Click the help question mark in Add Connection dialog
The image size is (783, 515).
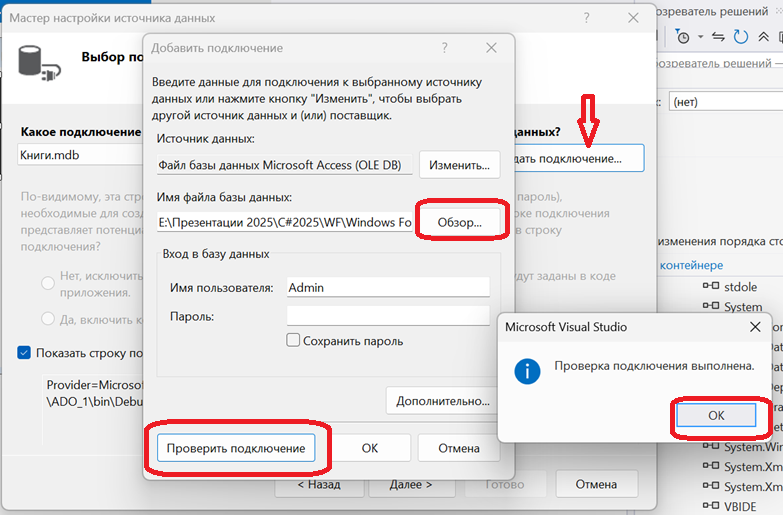point(444,48)
